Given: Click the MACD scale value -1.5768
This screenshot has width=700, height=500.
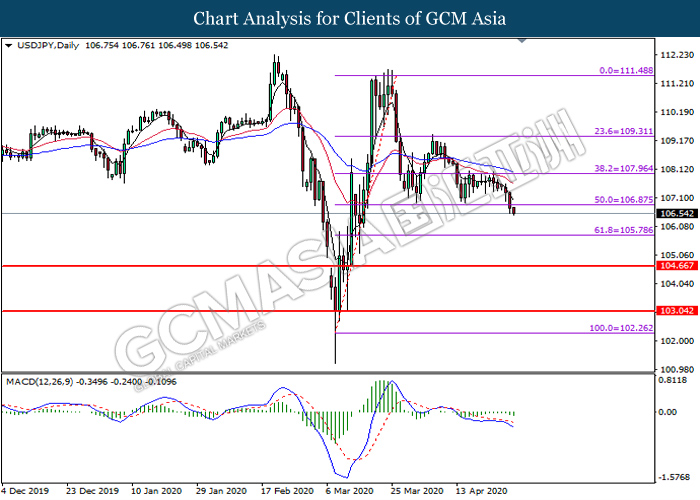Looking at the screenshot, I should pyautogui.click(x=674, y=477).
